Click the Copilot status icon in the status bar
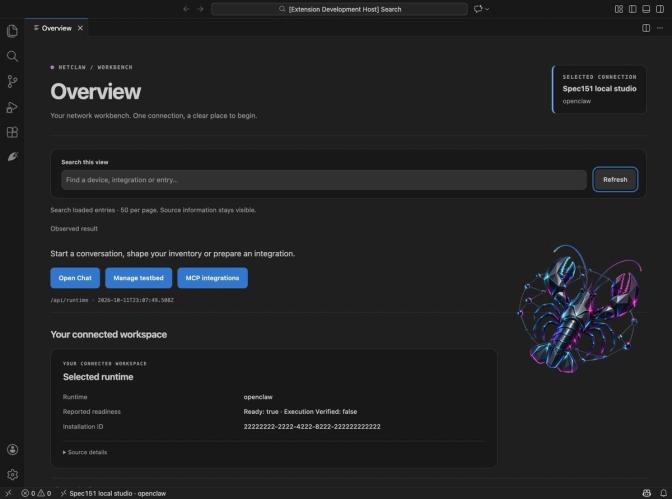672x499 pixels. pos(646,493)
